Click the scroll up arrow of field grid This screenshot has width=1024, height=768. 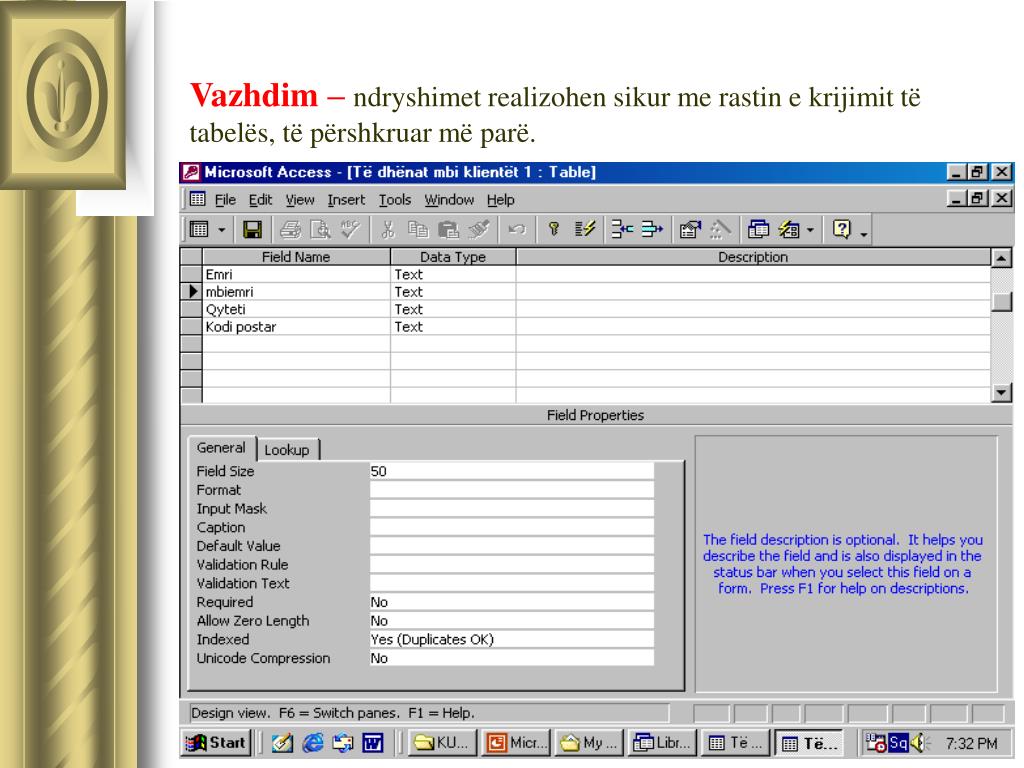click(x=1001, y=258)
